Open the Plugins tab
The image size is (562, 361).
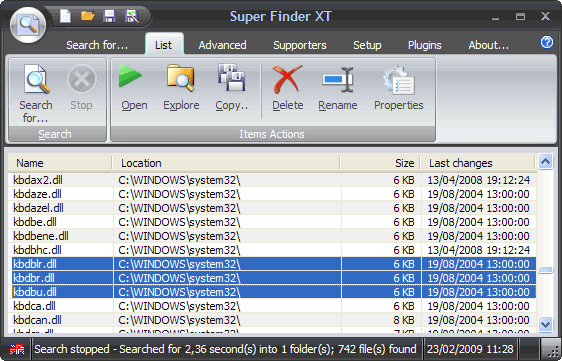point(424,45)
